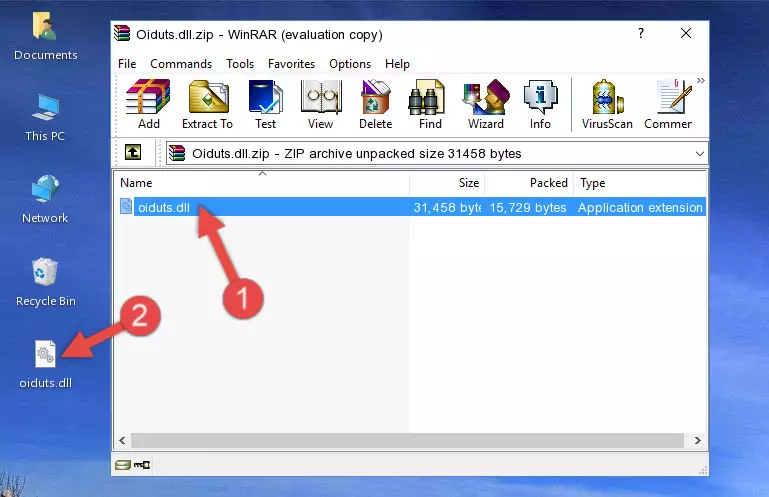Open the Help menu

397,64
